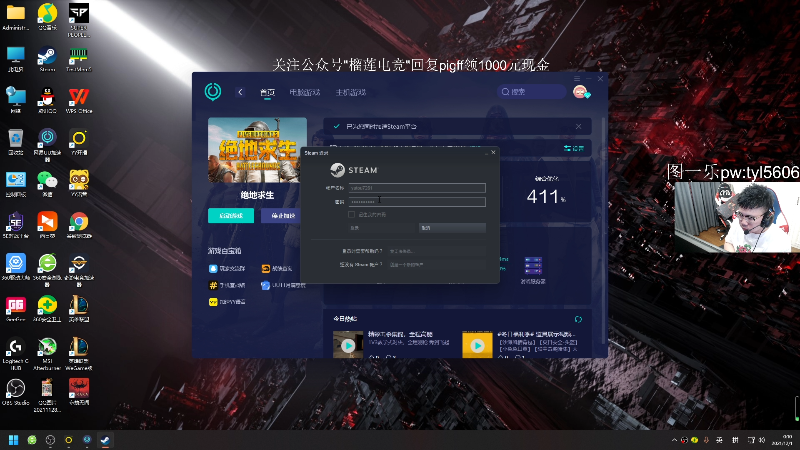Click the volume icon in the system tray
The image size is (800, 450).
762,440
